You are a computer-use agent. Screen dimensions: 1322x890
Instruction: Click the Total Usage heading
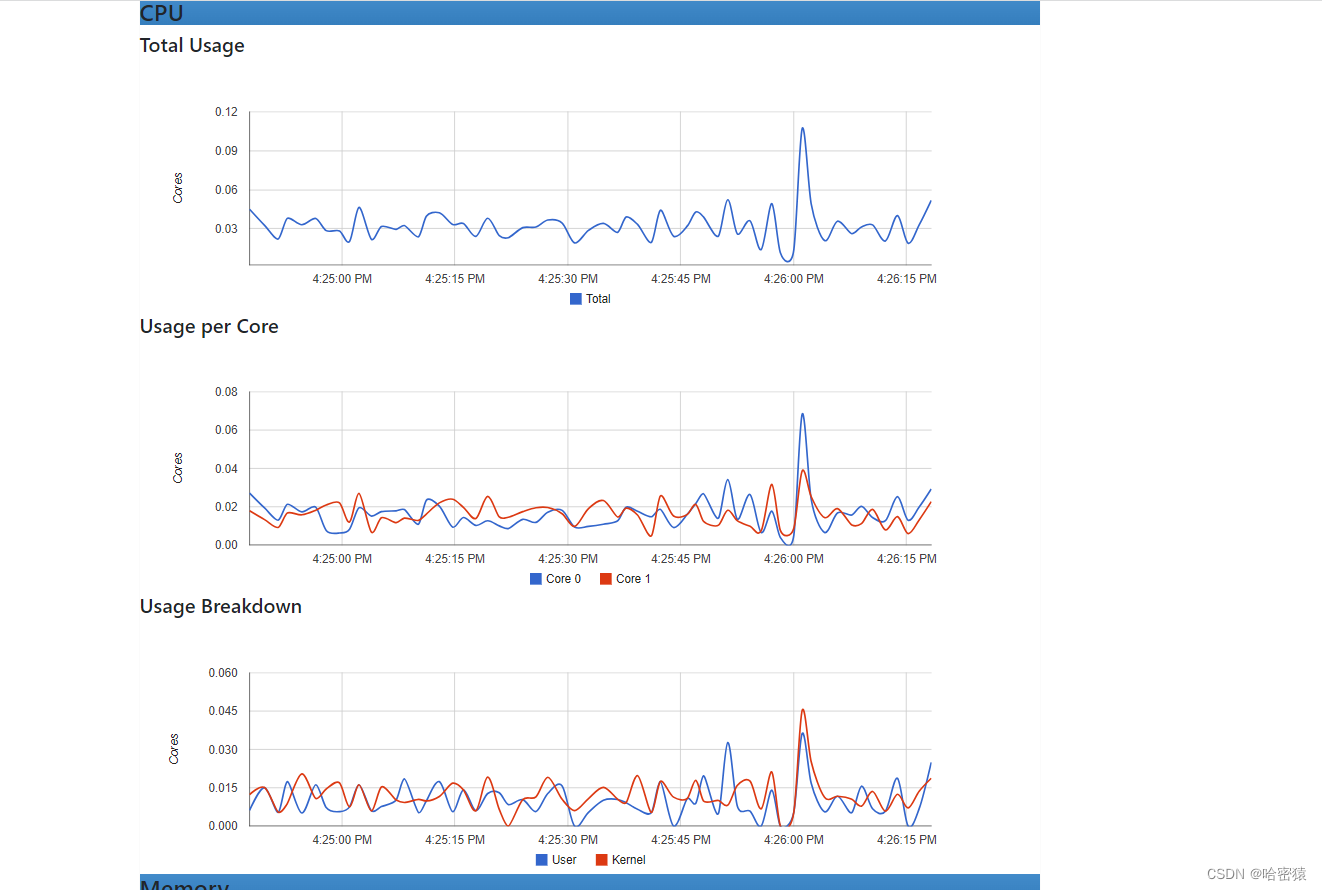click(x=192, y=46)
